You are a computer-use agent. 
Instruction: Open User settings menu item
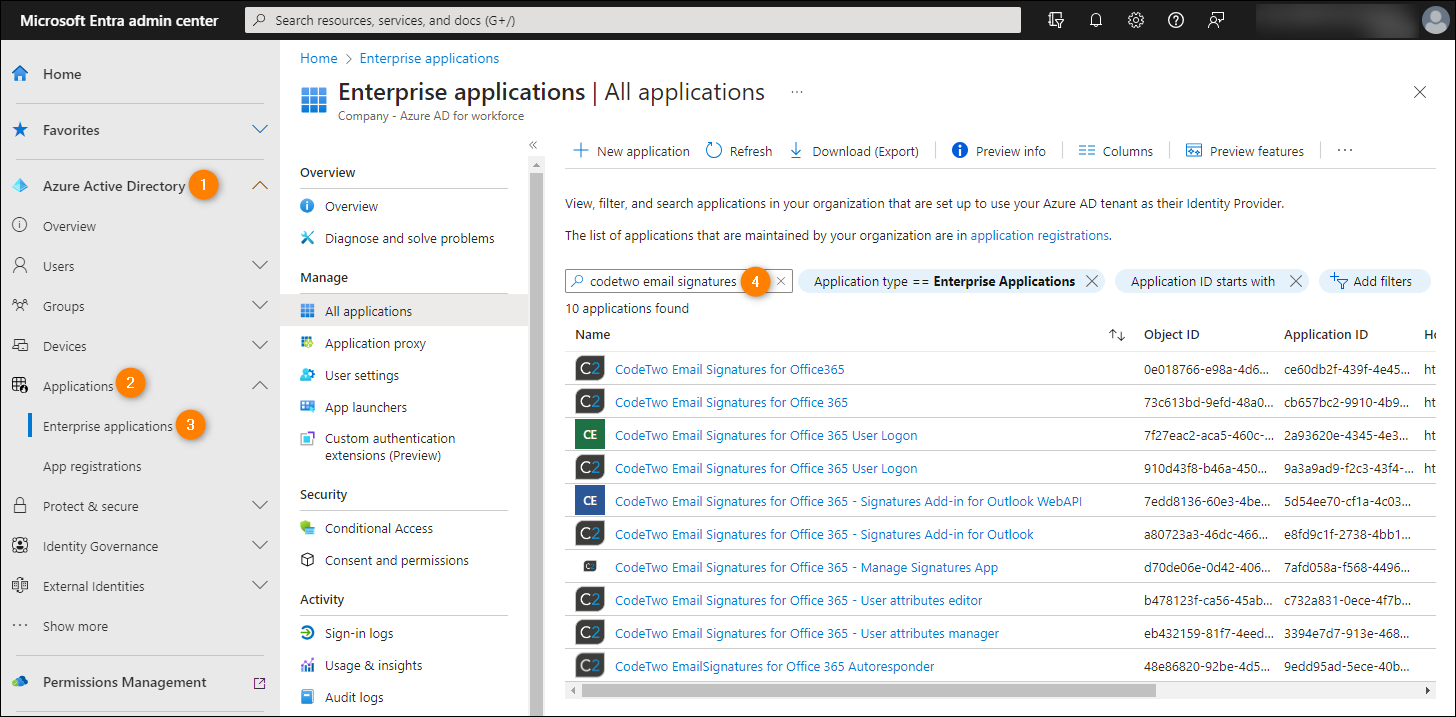[x=361, y=375]
